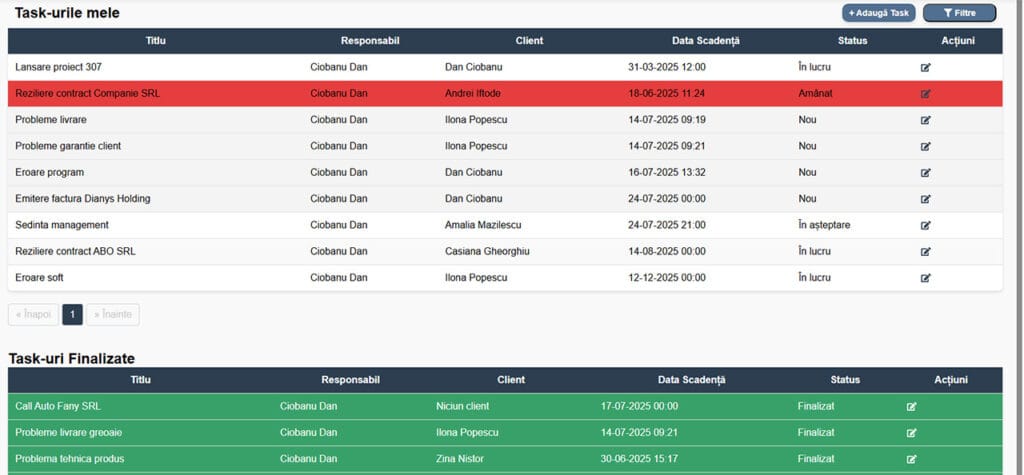Click Status header in Task-urile mele table
Screen dimensions: 1024x475
click(852, 41)
